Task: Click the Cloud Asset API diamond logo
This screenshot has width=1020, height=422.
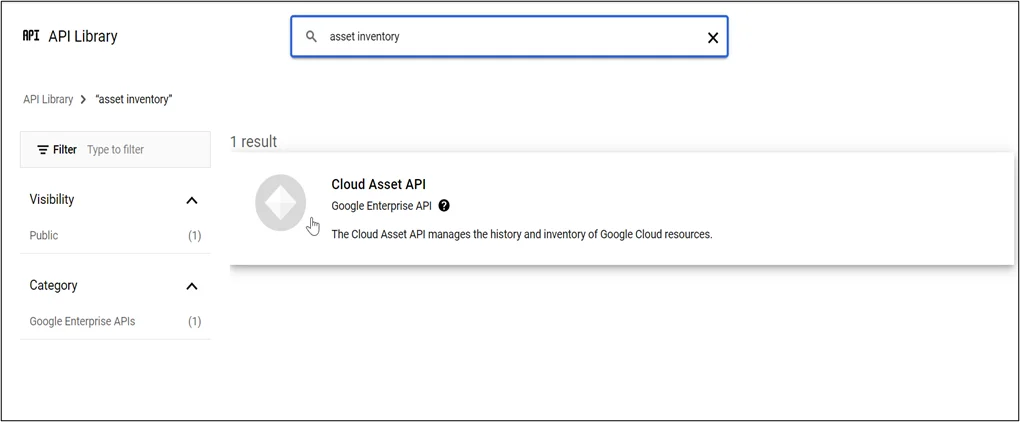Action: coord(280,202)
